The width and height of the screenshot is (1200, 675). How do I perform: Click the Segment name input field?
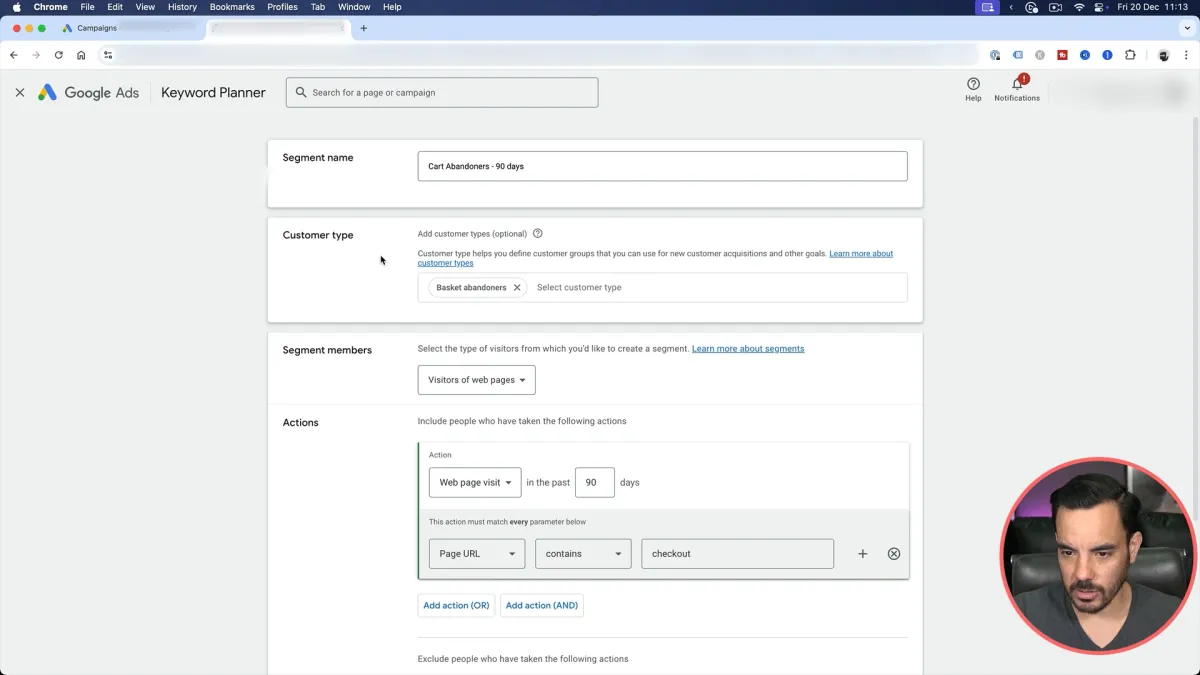click(662, 166)
